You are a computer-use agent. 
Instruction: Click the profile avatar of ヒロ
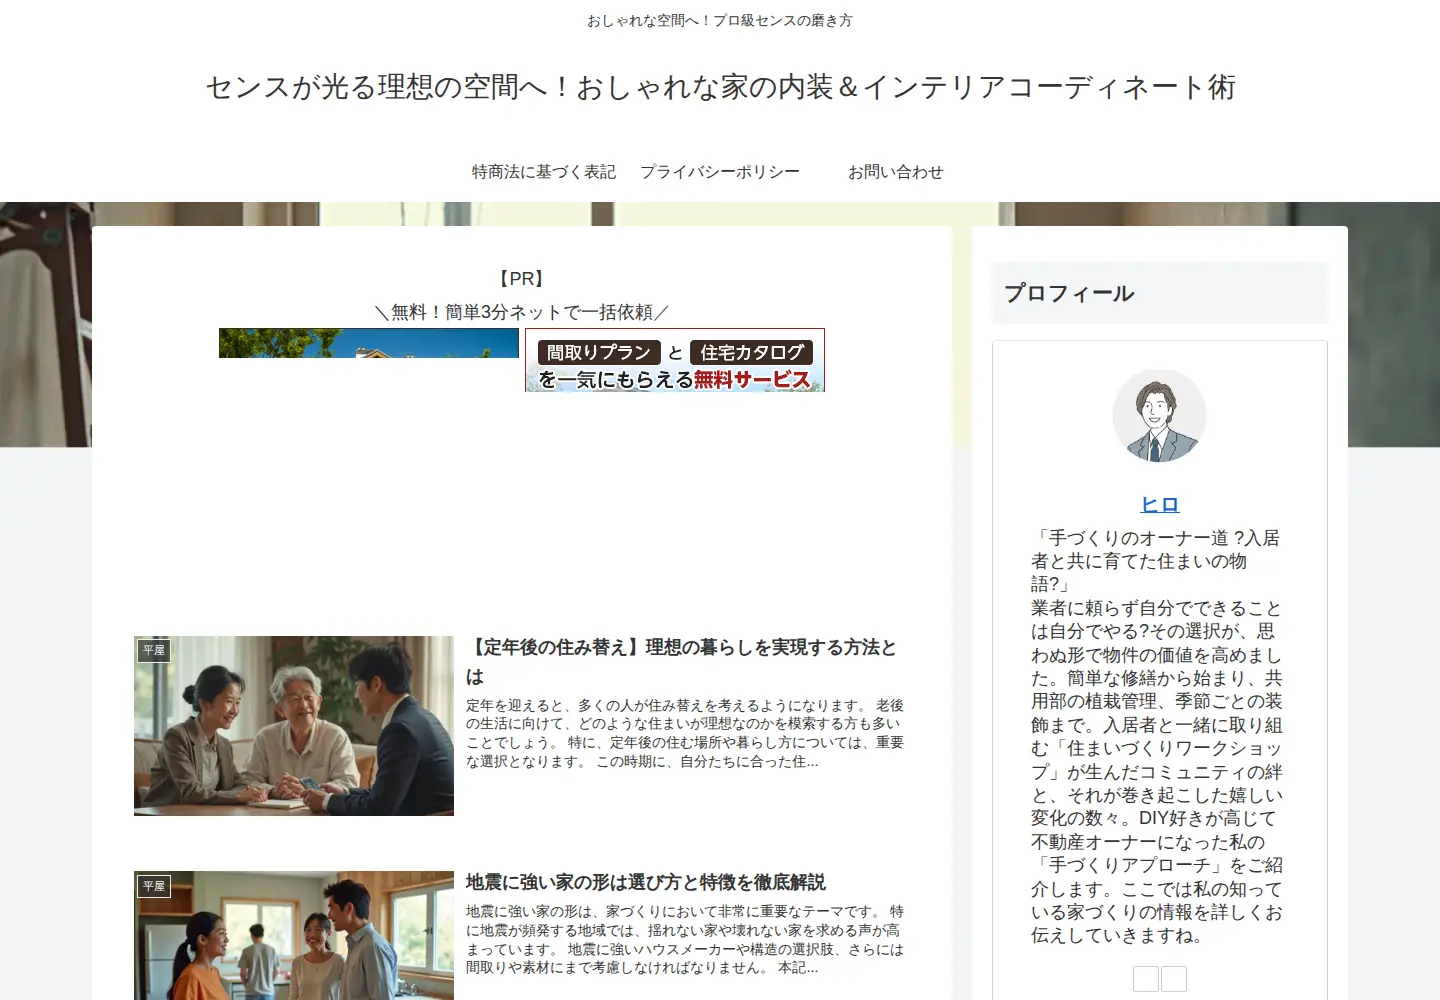tap(1160, 416)
